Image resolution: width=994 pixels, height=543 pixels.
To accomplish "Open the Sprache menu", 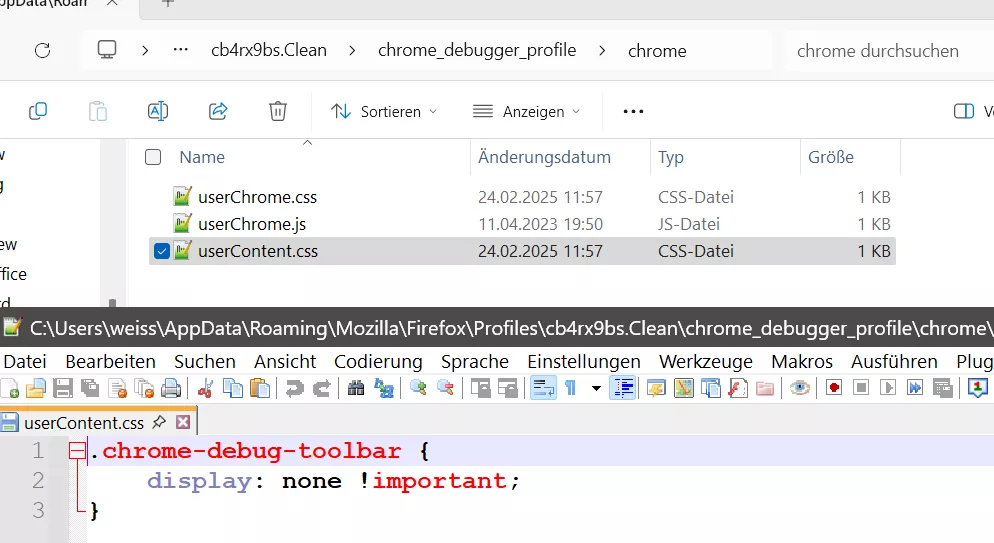I will point(475,361).
